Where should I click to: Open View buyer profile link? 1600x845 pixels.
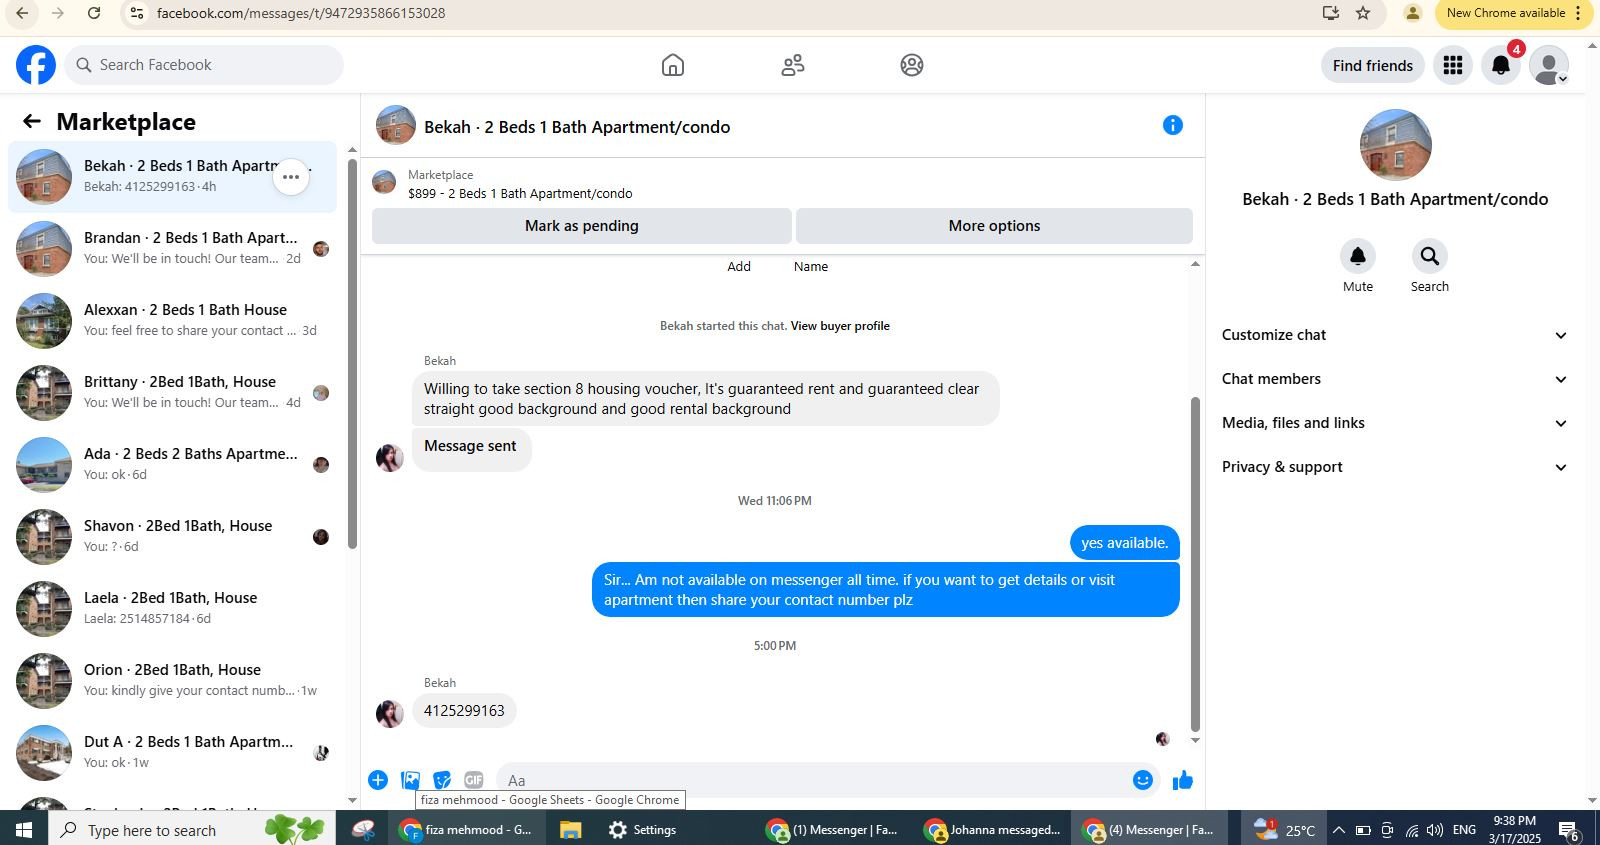point(840,326)
